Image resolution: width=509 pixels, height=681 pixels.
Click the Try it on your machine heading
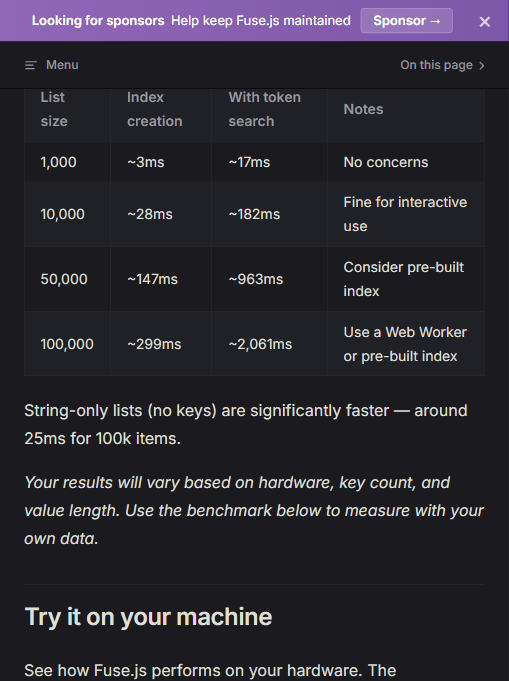[x=148, y=617]
